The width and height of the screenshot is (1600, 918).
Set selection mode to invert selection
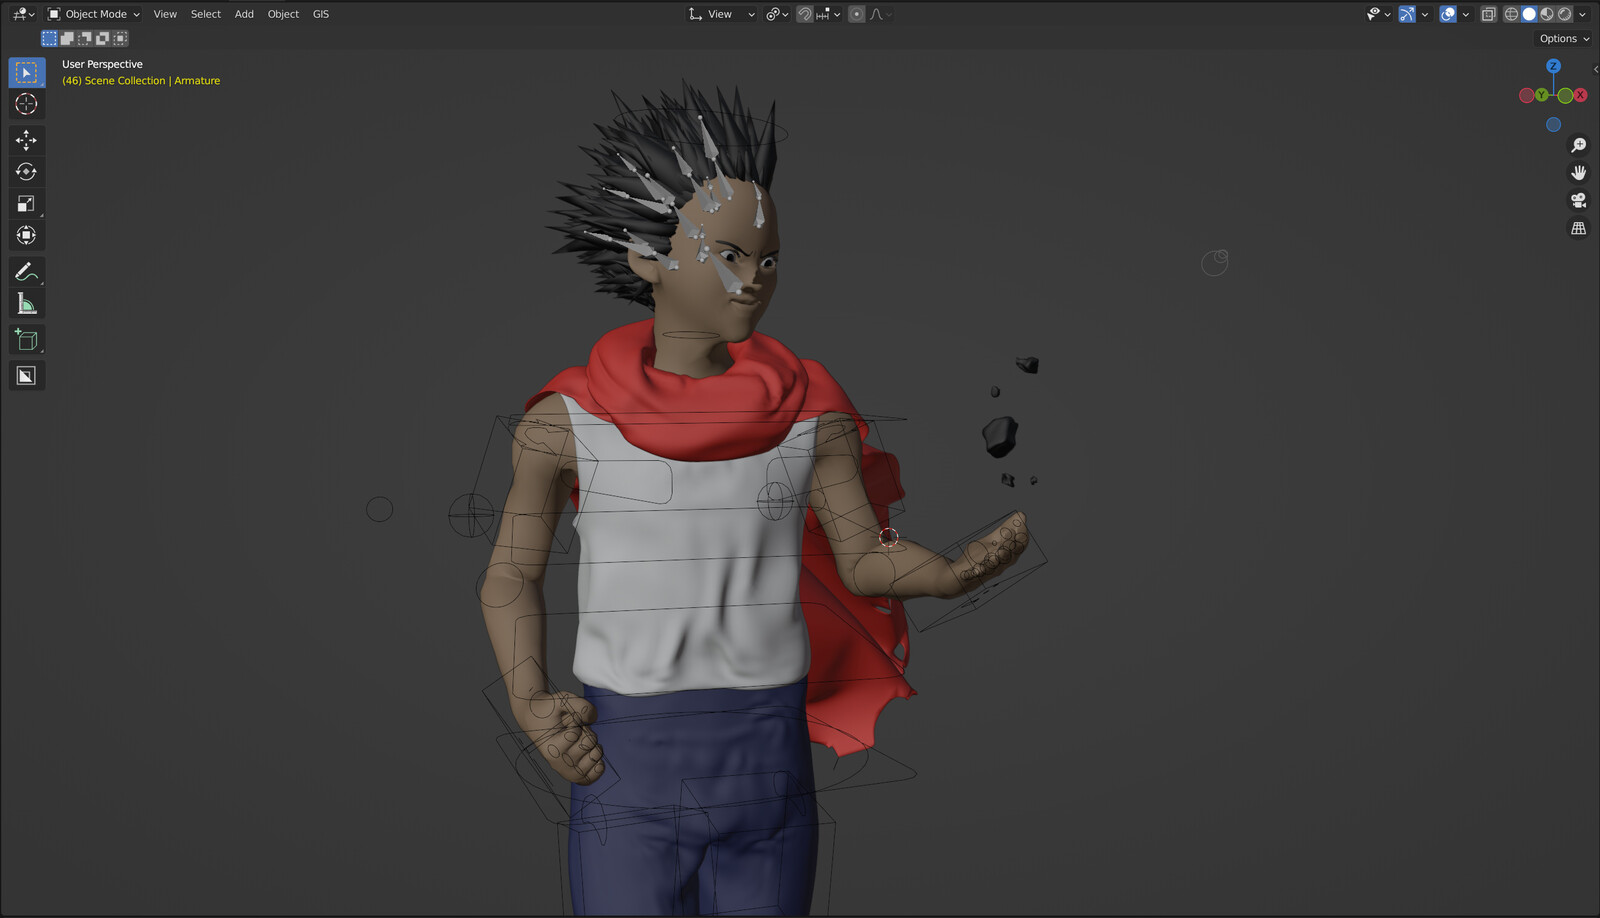coord(102,38)
